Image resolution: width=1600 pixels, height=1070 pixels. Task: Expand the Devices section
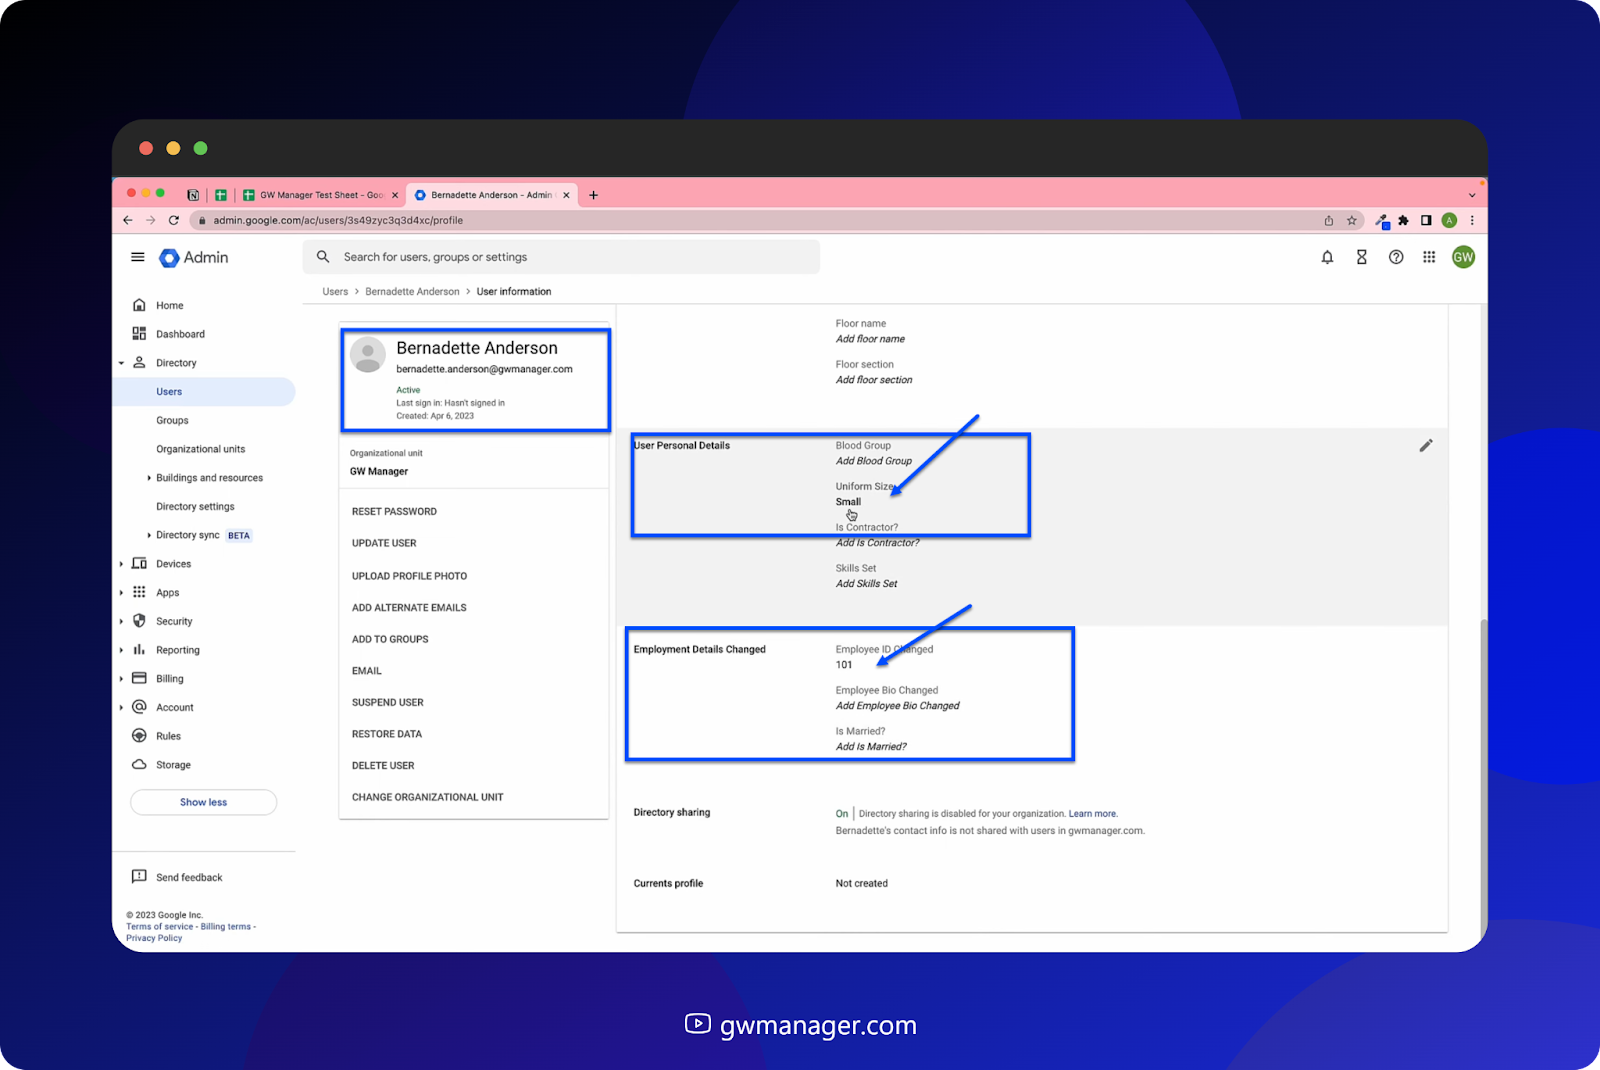point(122,564)
